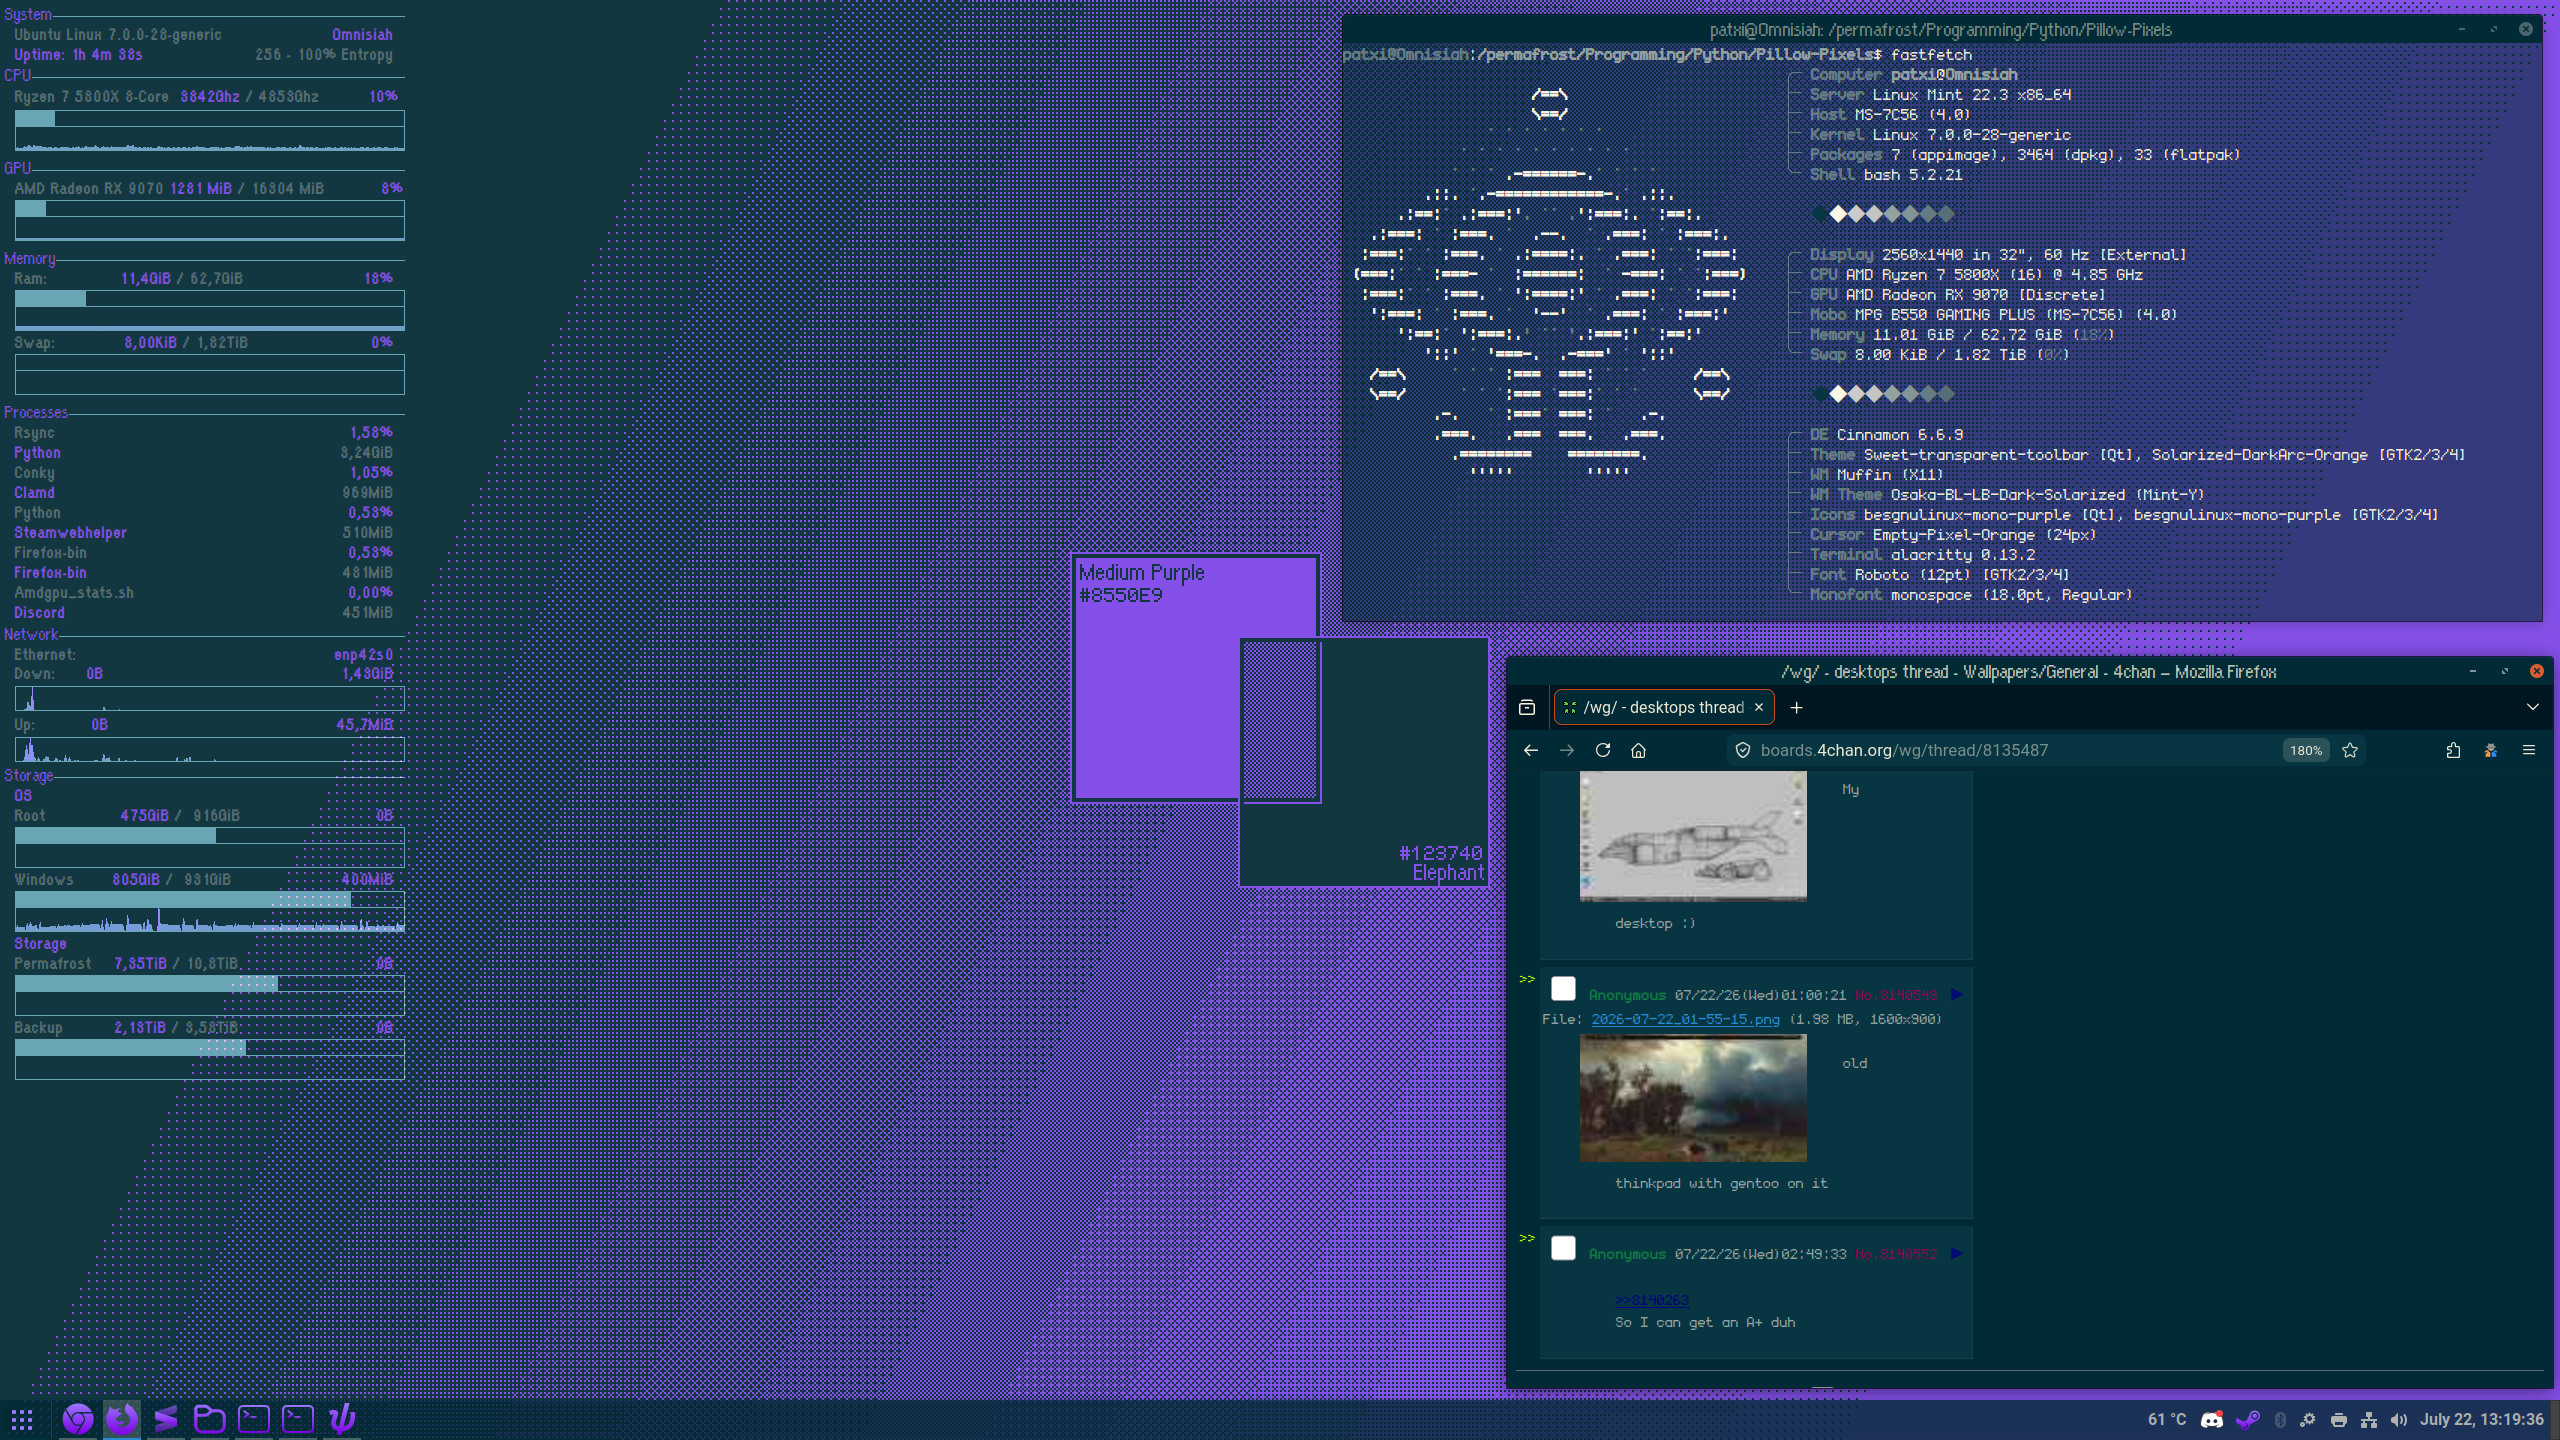Open the Firefox tab overview icon left of the tab

pos(1527,708)
